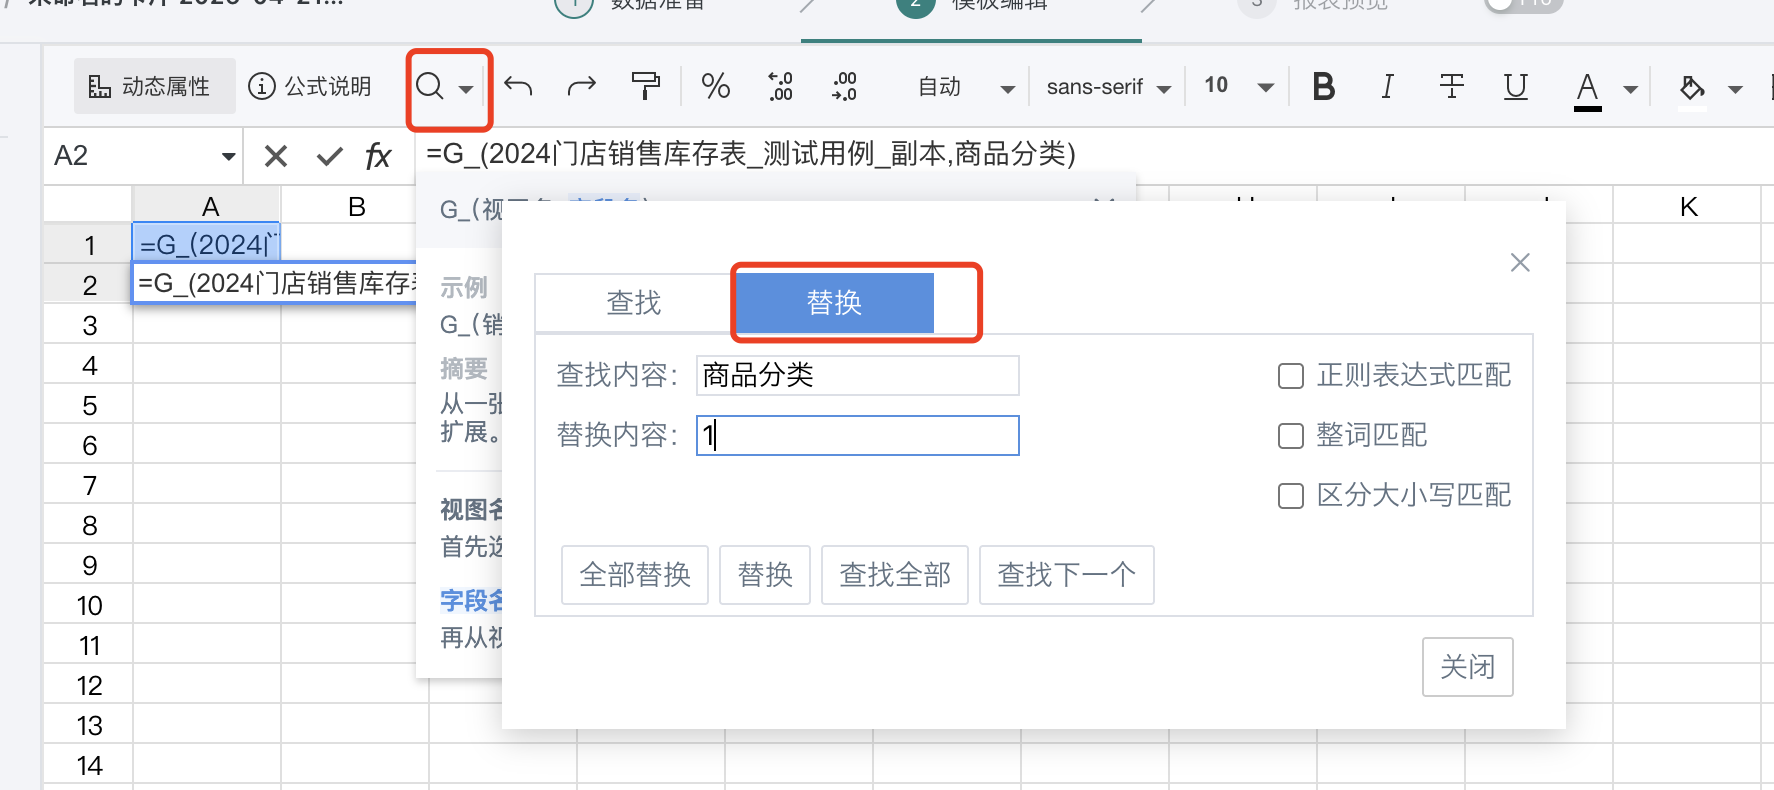Increase decimal places icon

[844, 86]
